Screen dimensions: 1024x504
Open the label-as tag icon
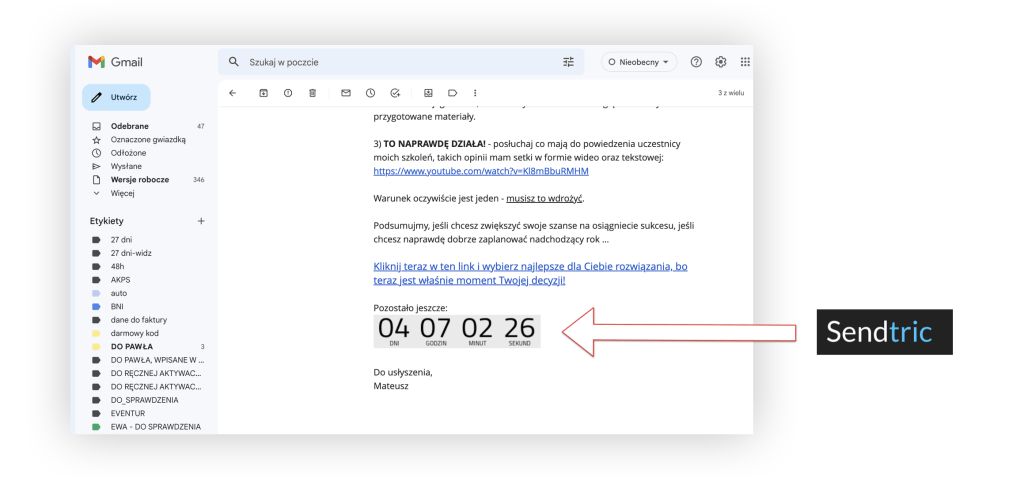tap(452, 93)
